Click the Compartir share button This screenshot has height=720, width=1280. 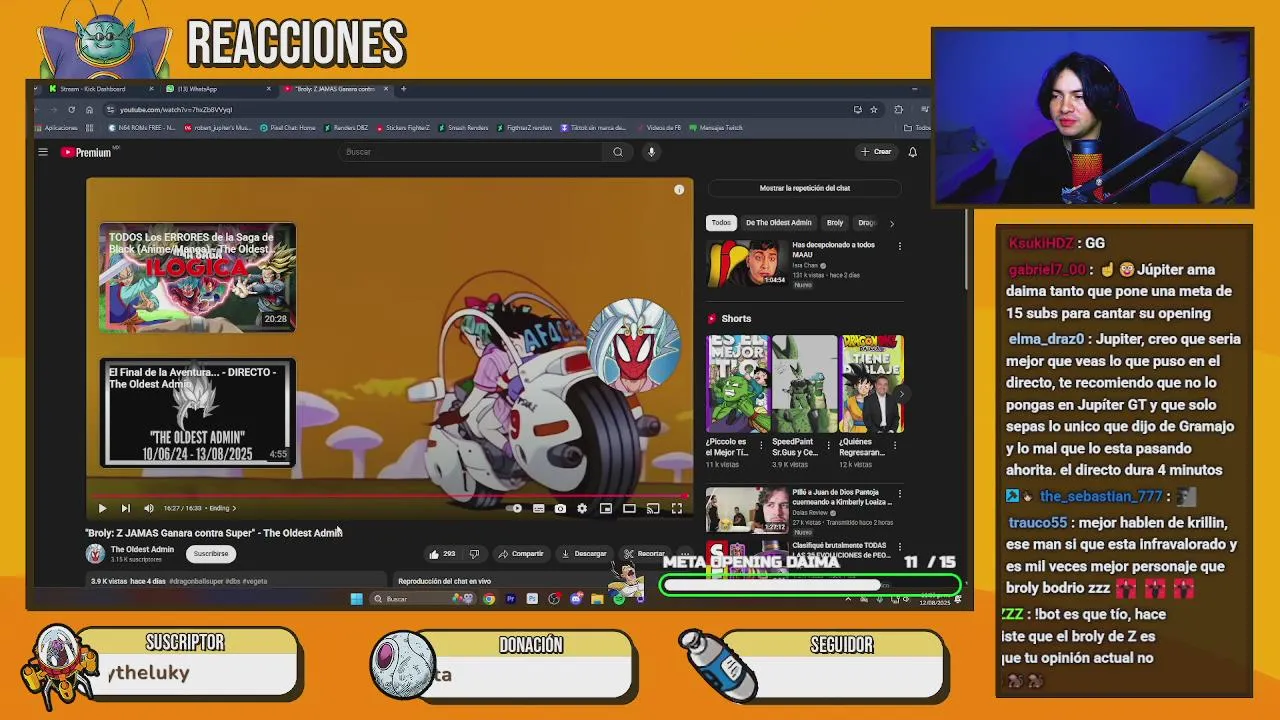(x=521, y=553)
